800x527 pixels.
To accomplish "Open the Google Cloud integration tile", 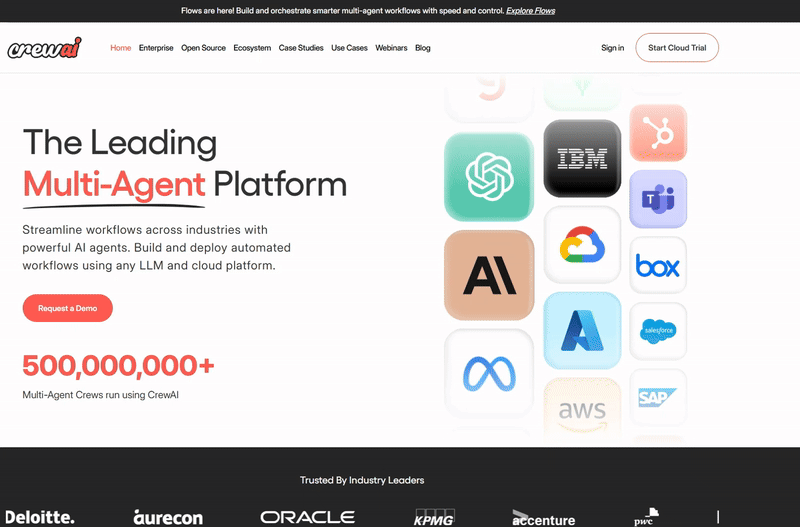I will tap(582, 246).
